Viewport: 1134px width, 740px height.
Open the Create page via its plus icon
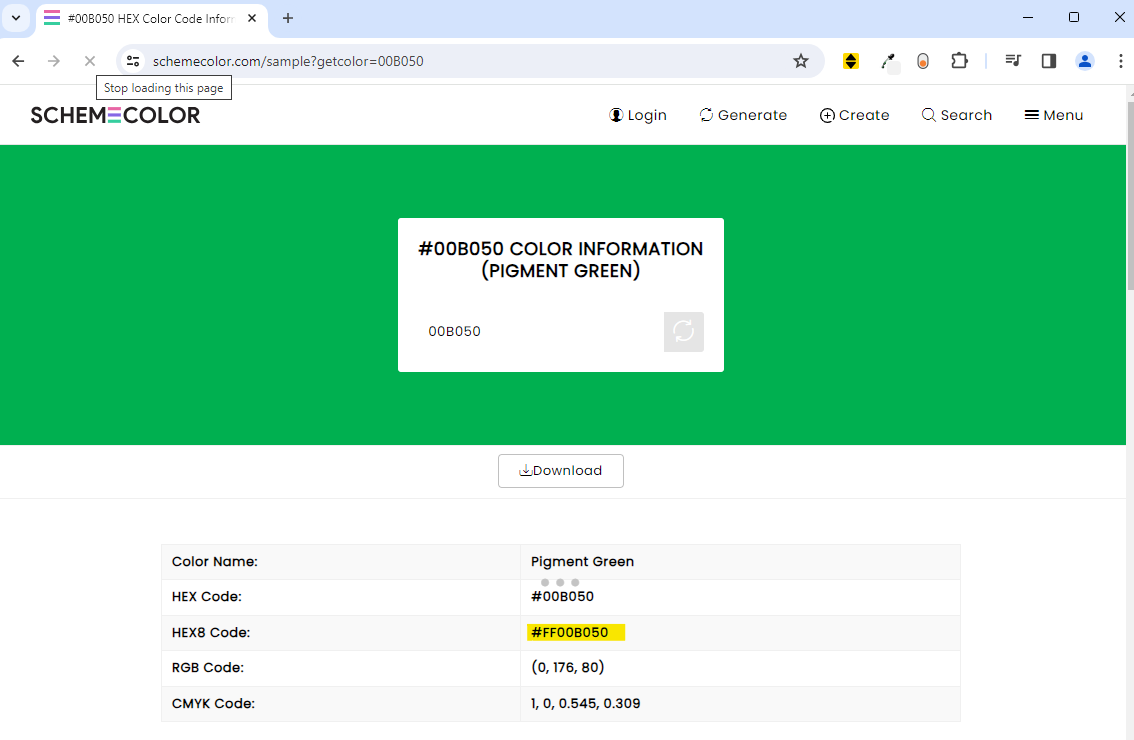827,115
